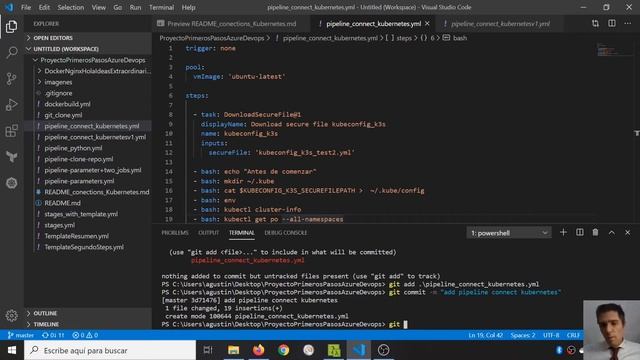
Task: Click the synchronize changes status item
Action: point(53,335)
